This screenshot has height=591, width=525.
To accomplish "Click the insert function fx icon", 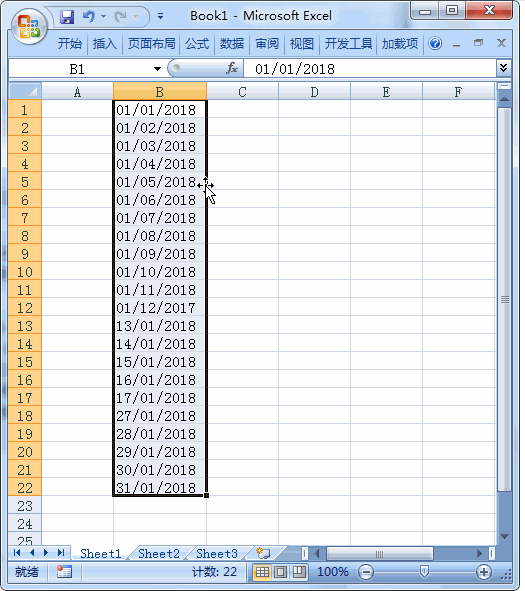I will point(232,69).
